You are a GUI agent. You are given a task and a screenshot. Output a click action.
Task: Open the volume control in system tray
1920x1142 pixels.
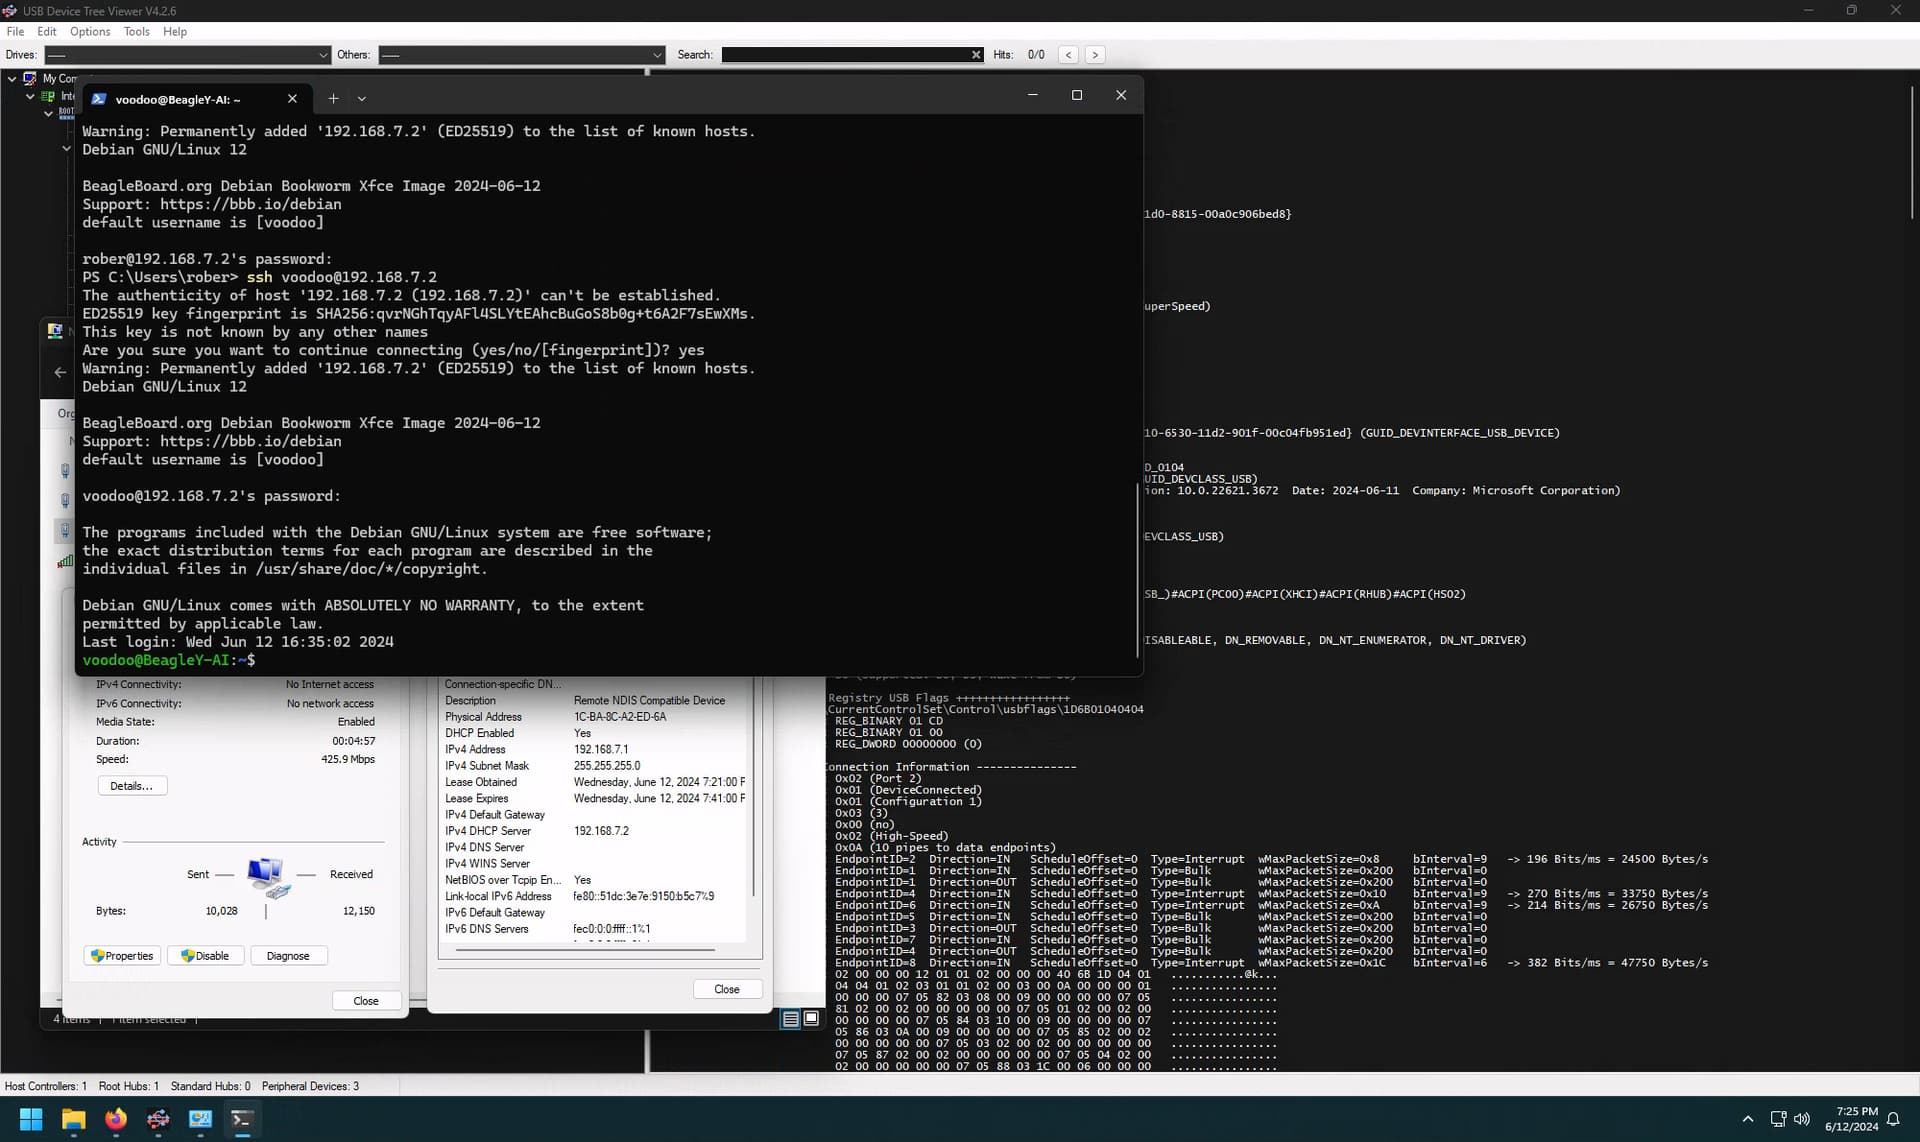1802,1119
